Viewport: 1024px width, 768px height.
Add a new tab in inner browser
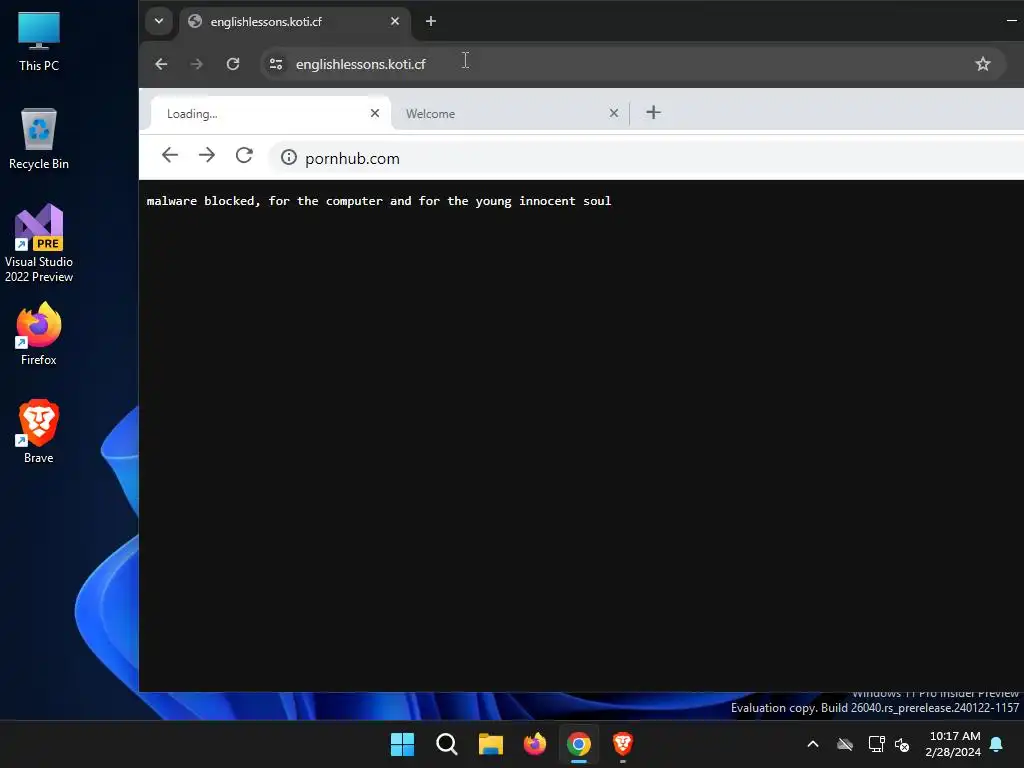(x=653, y=113)
